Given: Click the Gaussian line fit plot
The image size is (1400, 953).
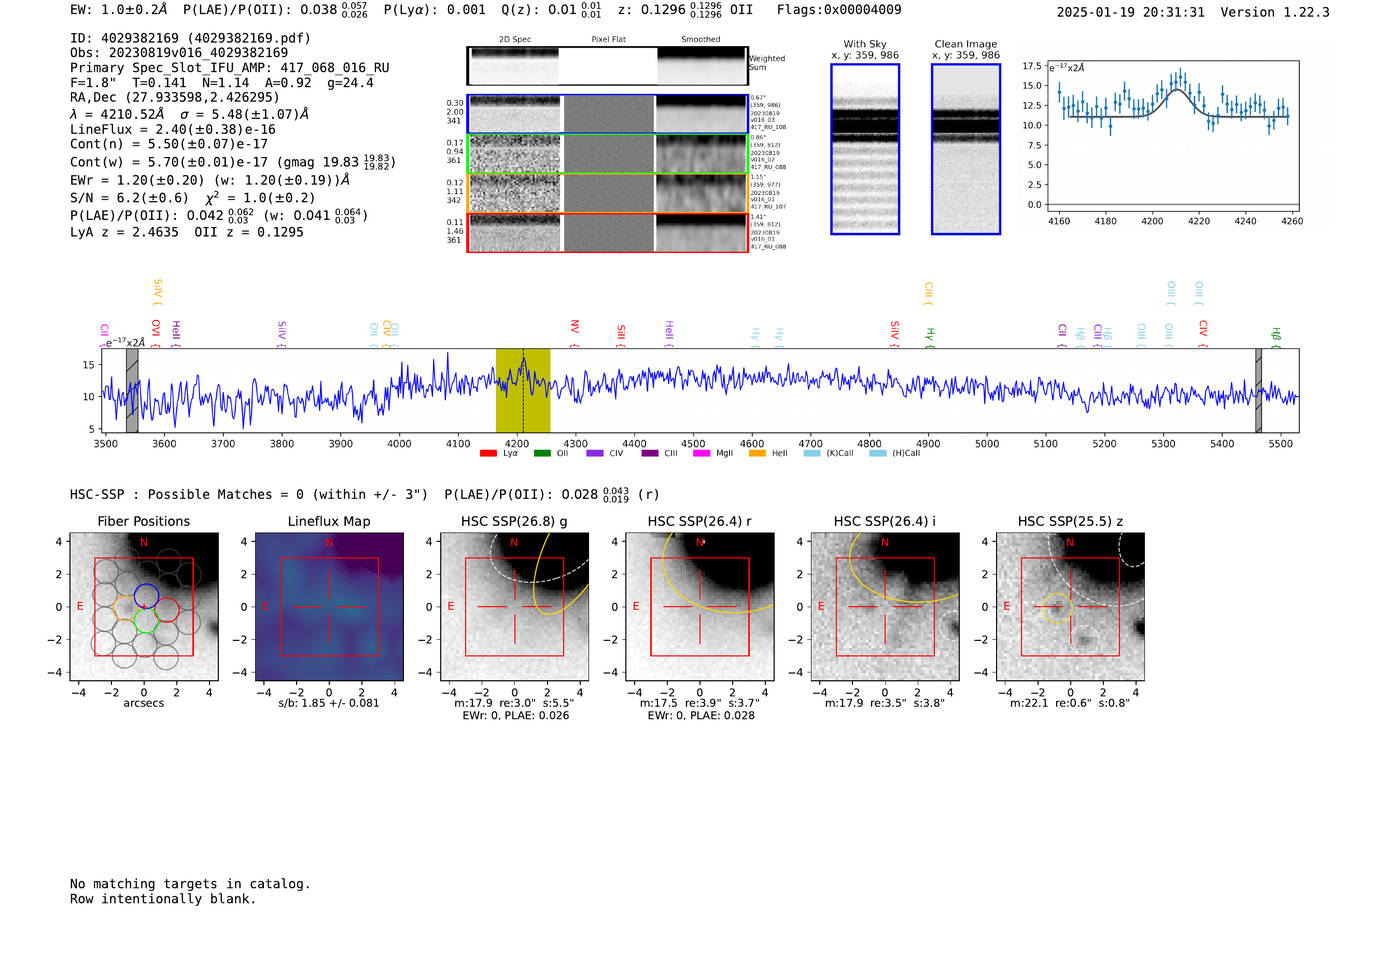Looking at the screenshot, I should coord(1173,137).
